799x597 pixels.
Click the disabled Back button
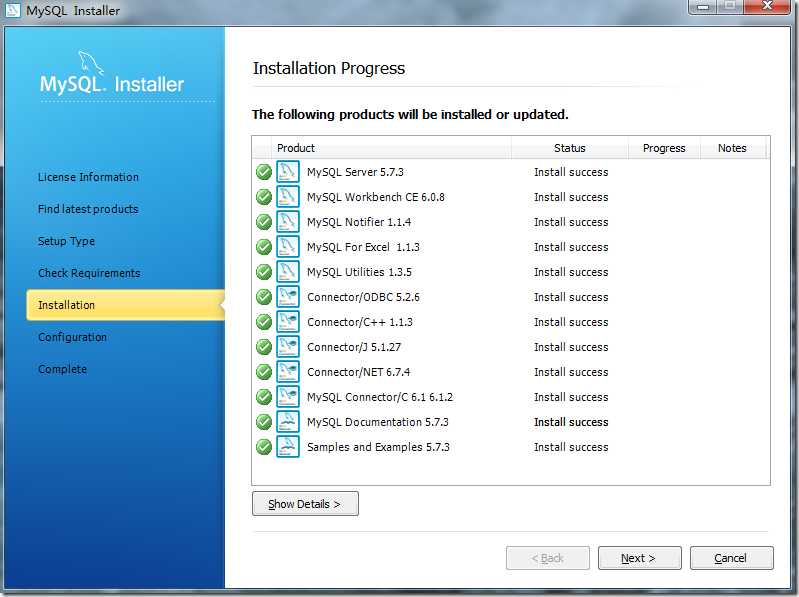(548, 558)
